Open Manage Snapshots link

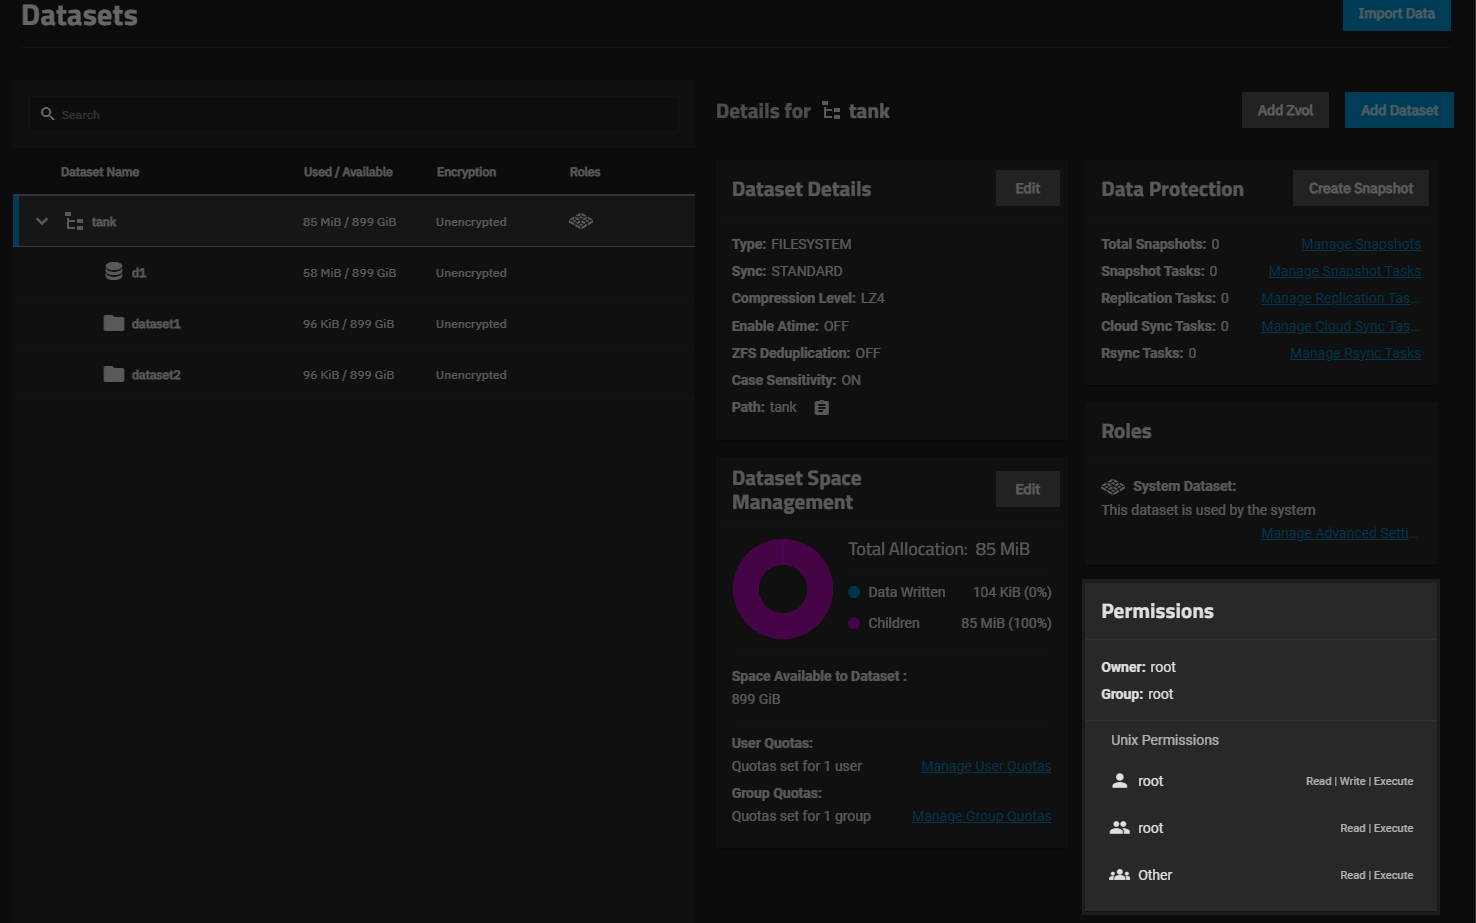coord(1360,245)
